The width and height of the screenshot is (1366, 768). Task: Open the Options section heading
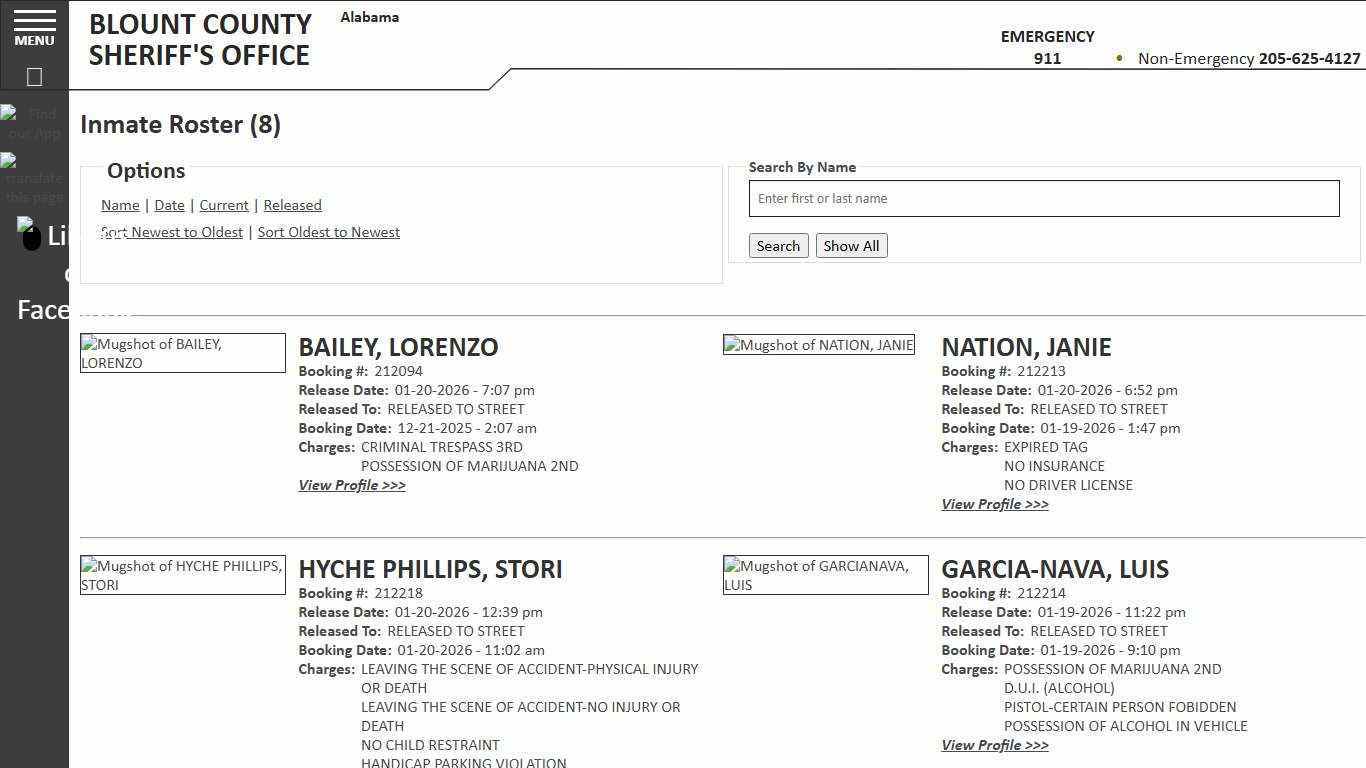pos(146,170)
